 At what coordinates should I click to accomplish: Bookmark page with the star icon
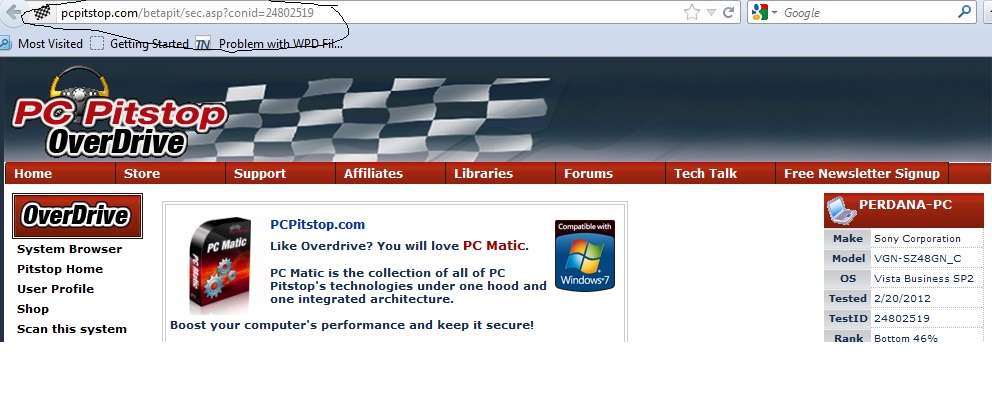pos(692,12)
